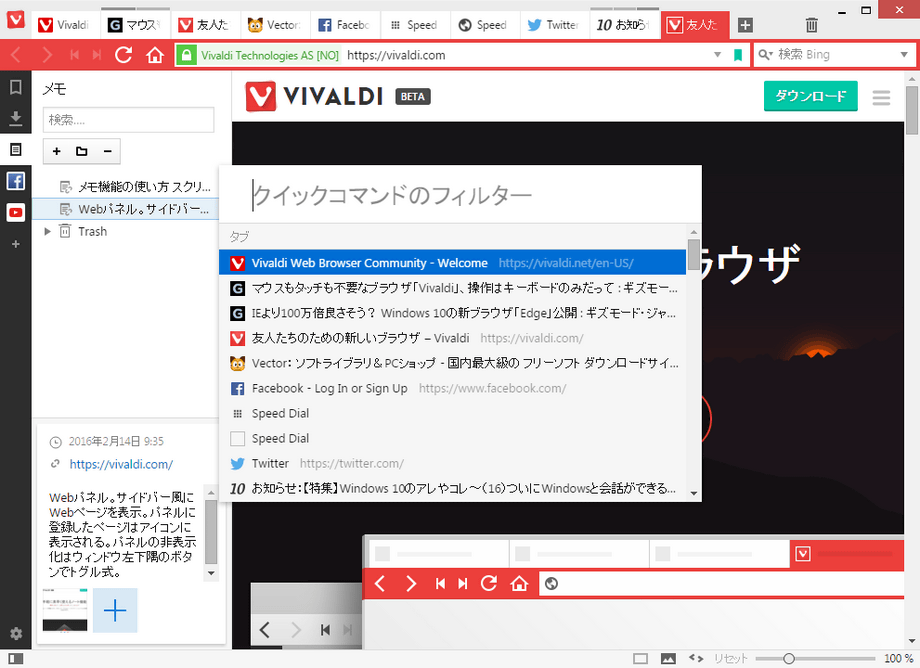Open the address bar history dropdown
This screenshot has height=668, width=920.
click(x=717, y=55)
